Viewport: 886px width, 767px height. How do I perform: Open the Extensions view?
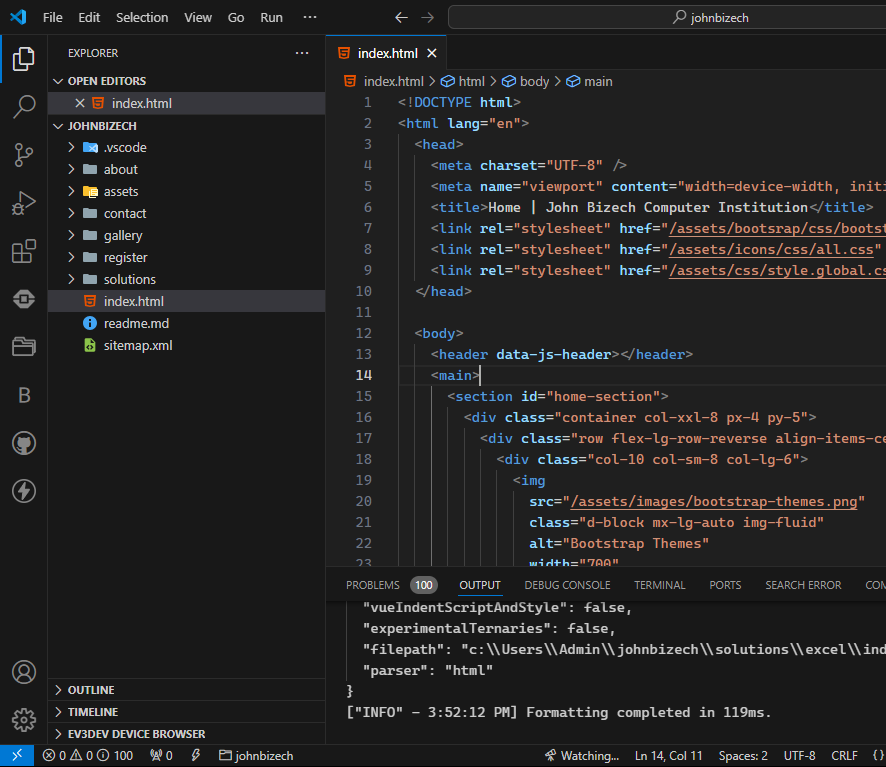coord(24,251)
